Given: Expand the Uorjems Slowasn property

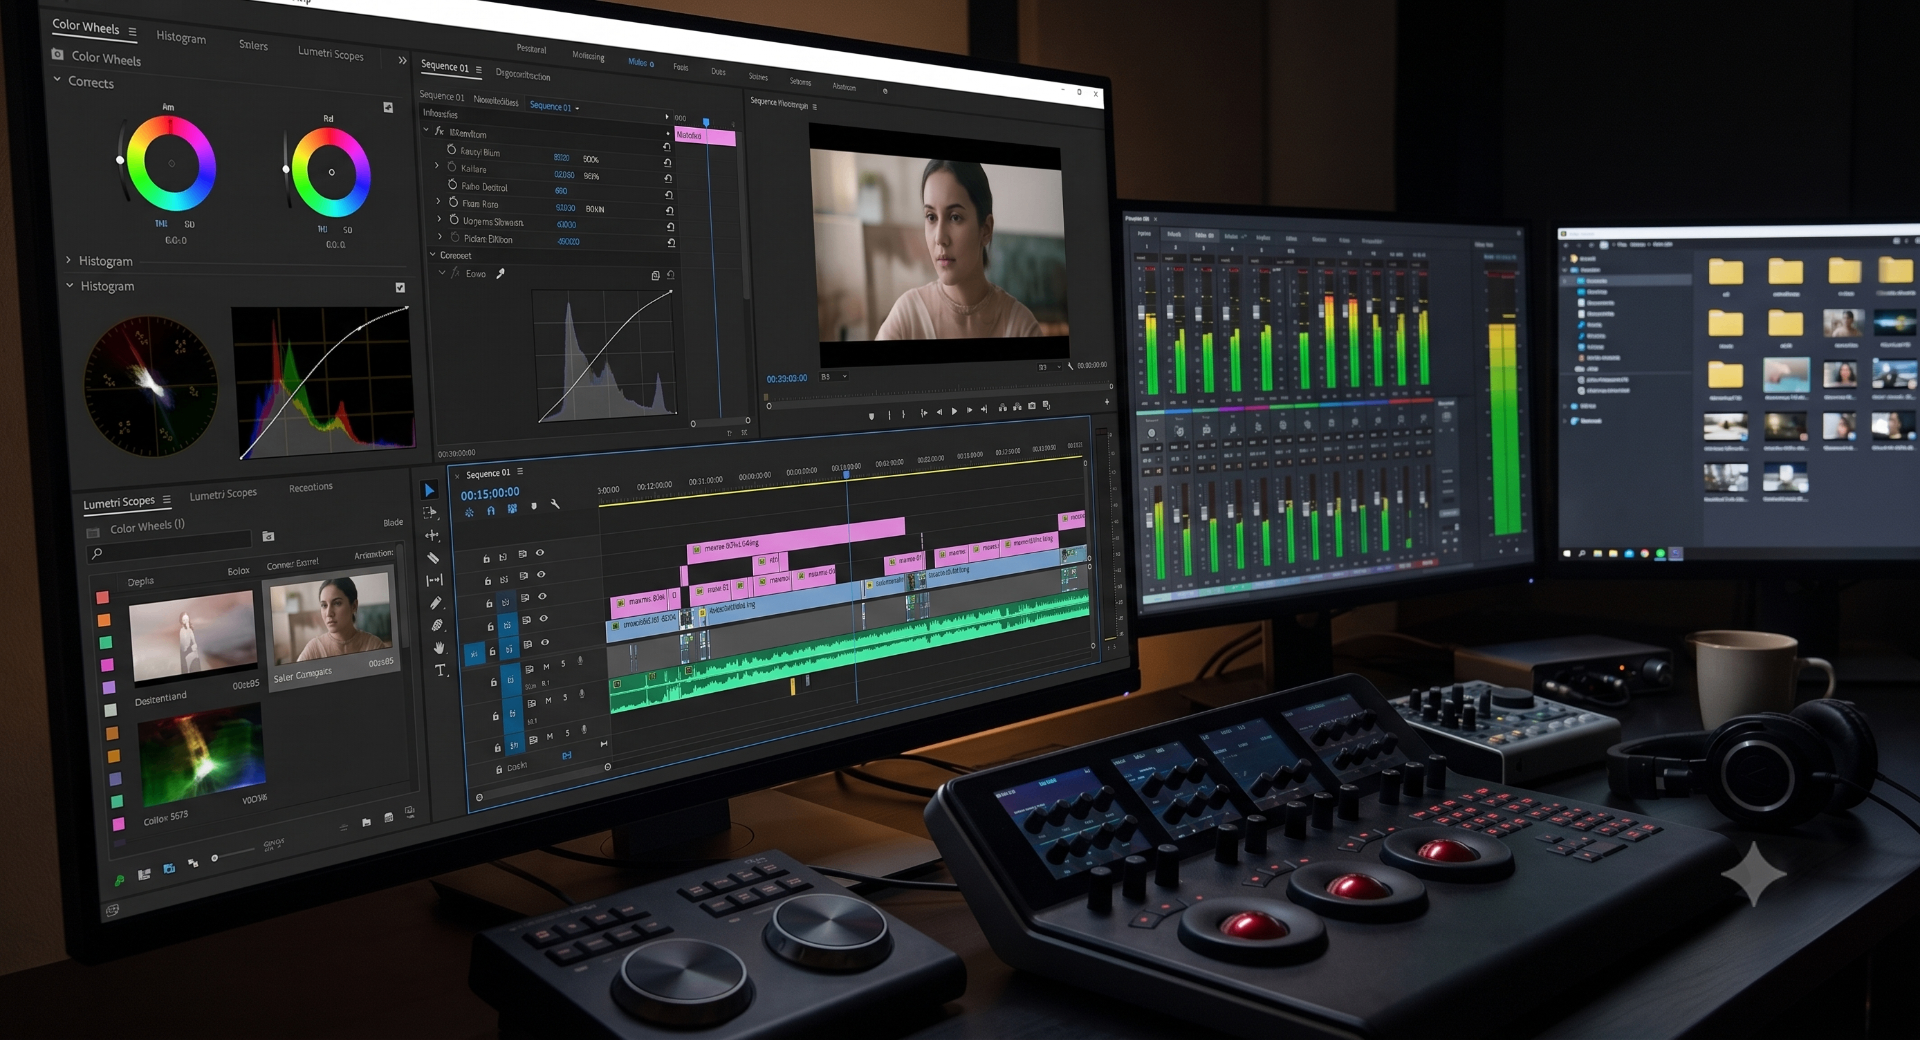Looking at the screenshot, I should [x=439, y=219].
